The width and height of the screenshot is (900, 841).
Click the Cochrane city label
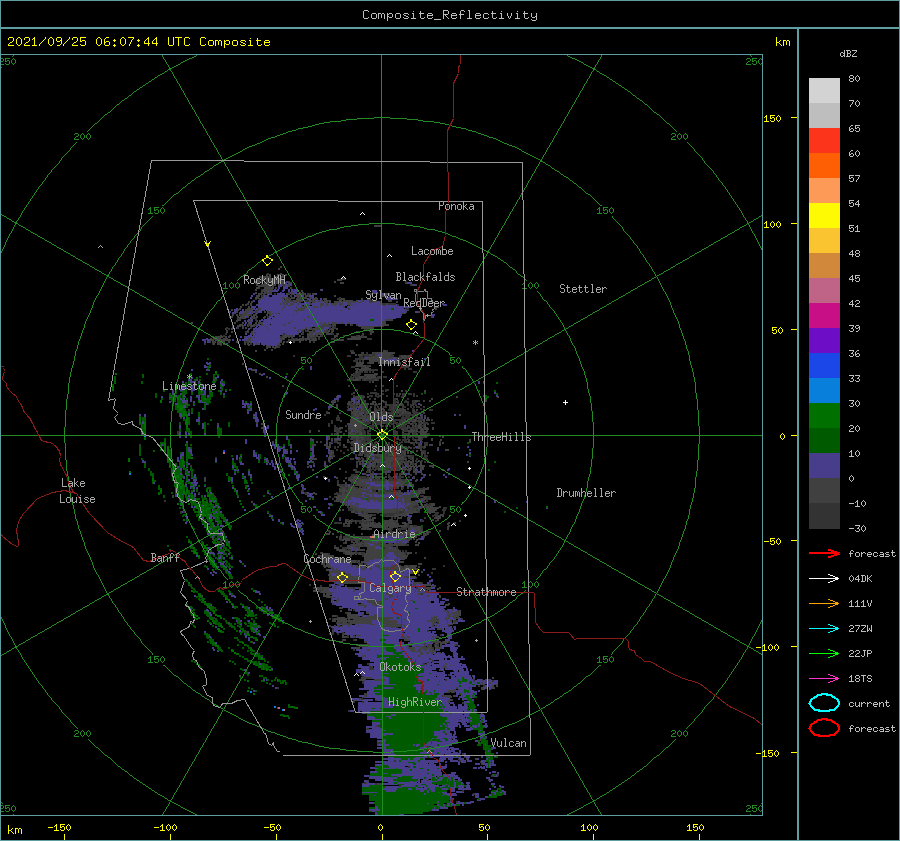pos(327,559)
